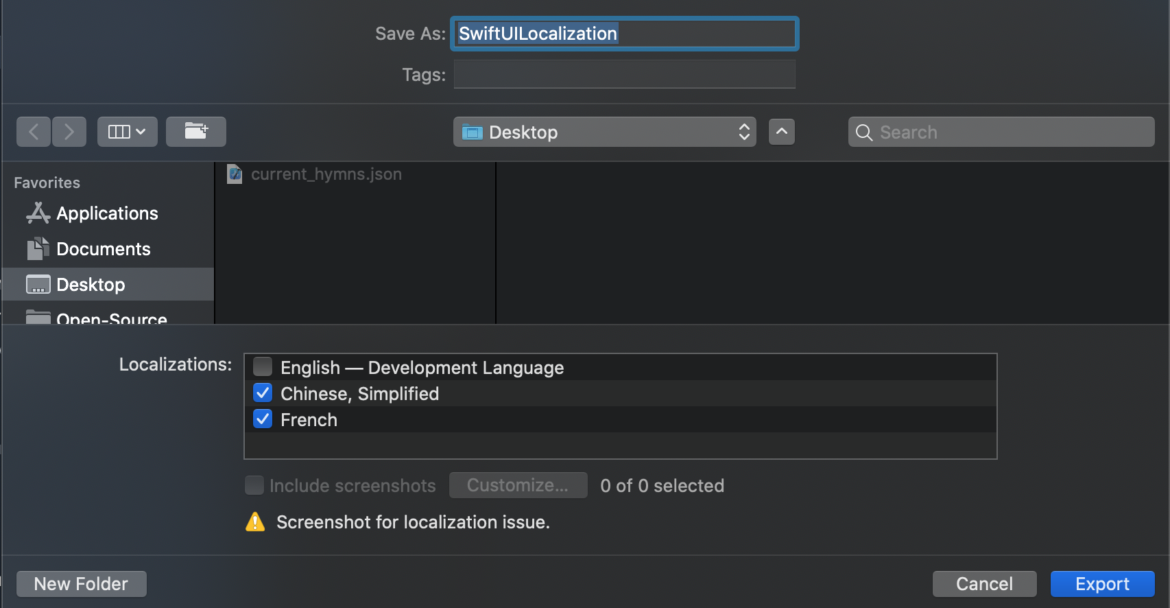Select the current_hymns.json file icon
This screenshot has width=1170, height=608.
(234, 173)
